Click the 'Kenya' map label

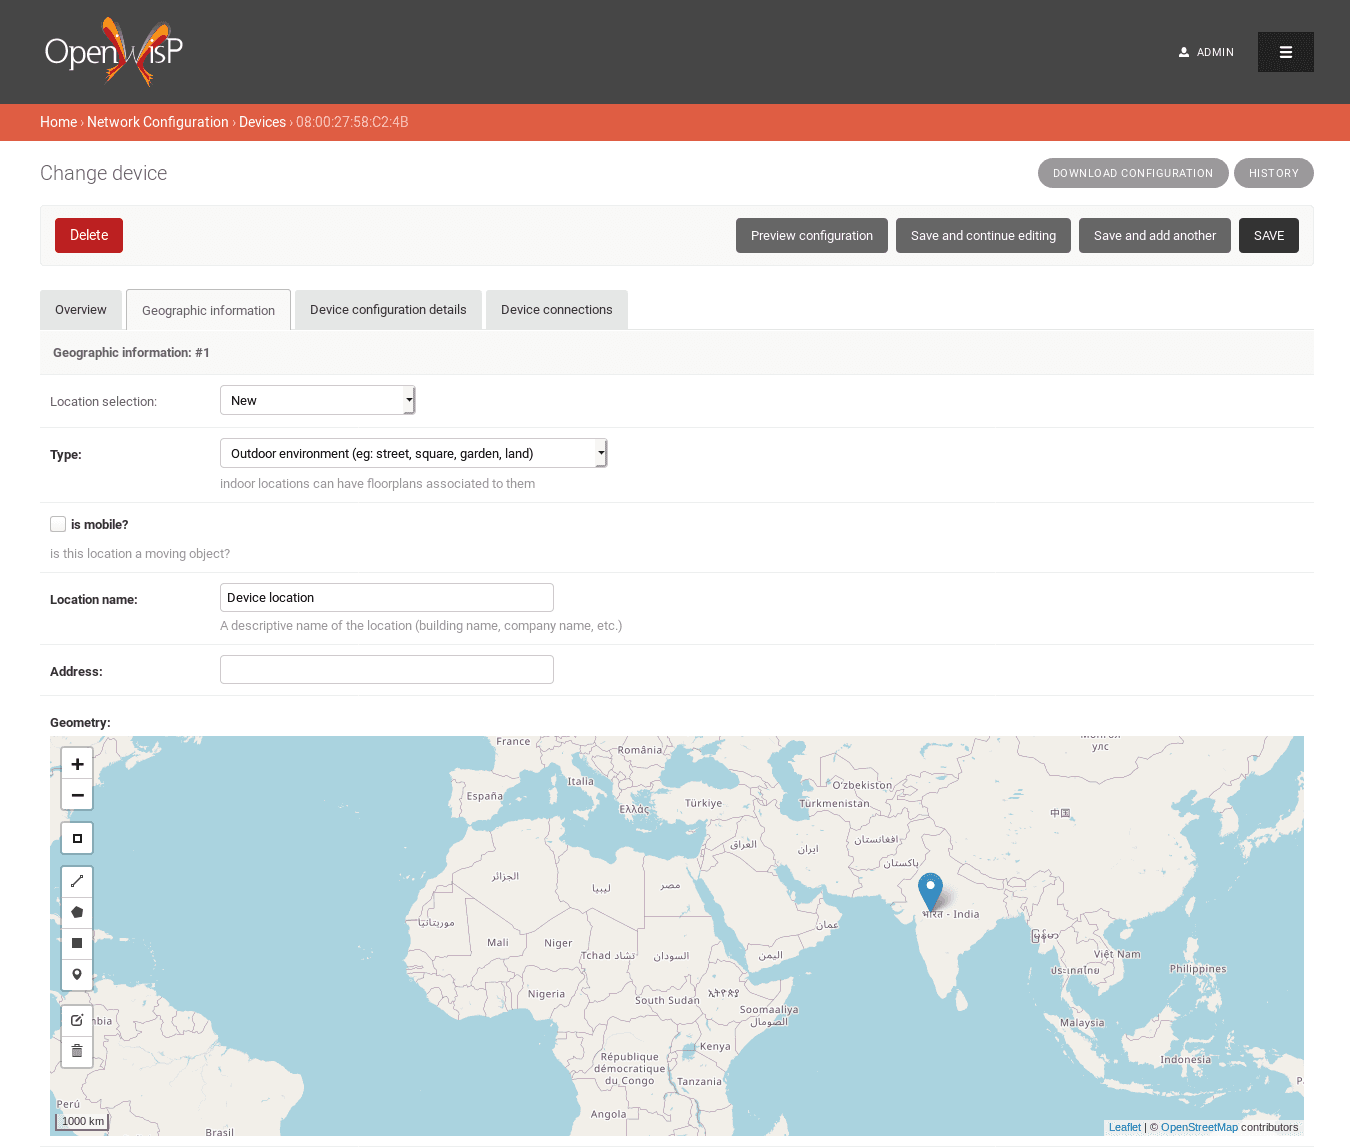(x=715, y=1046)
